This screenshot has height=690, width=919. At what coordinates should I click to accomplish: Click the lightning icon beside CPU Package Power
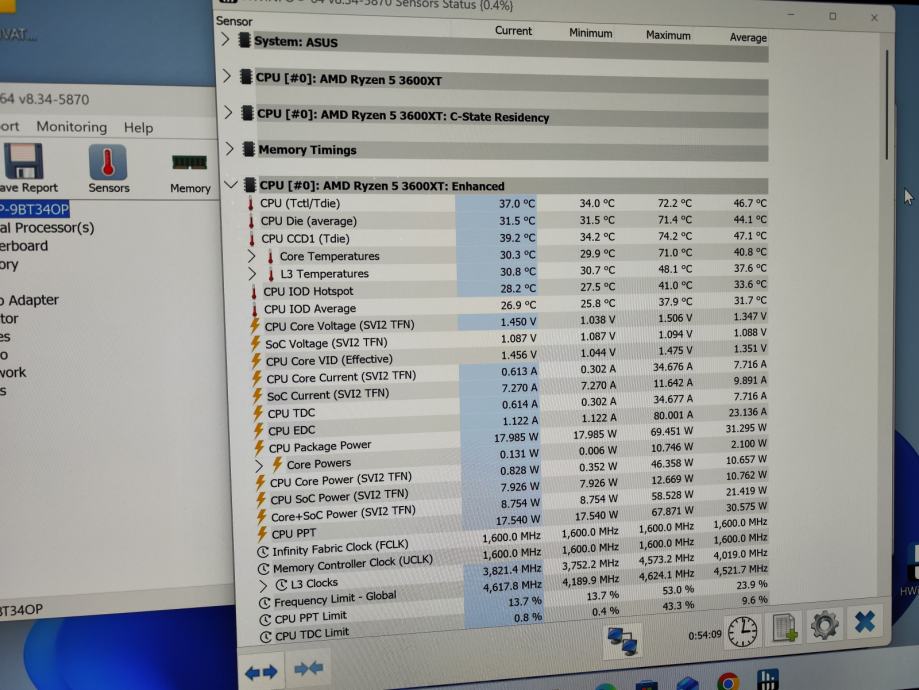(x=258, y=448)
